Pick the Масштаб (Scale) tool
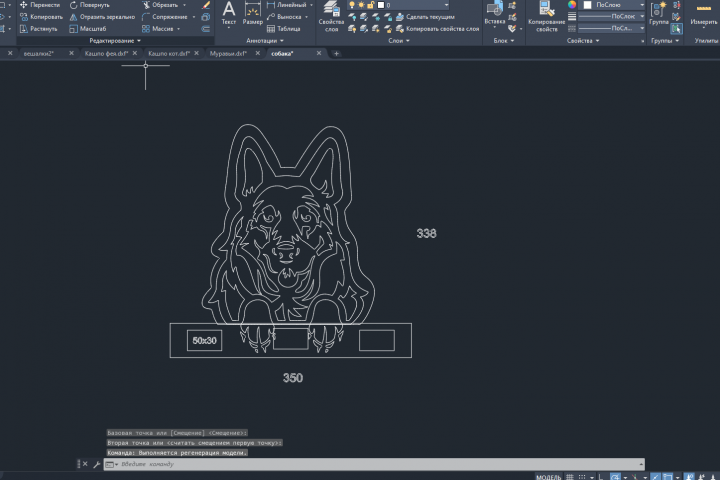Image resolution: width=720 pixels, height=480 pixels. coord(88,29)
